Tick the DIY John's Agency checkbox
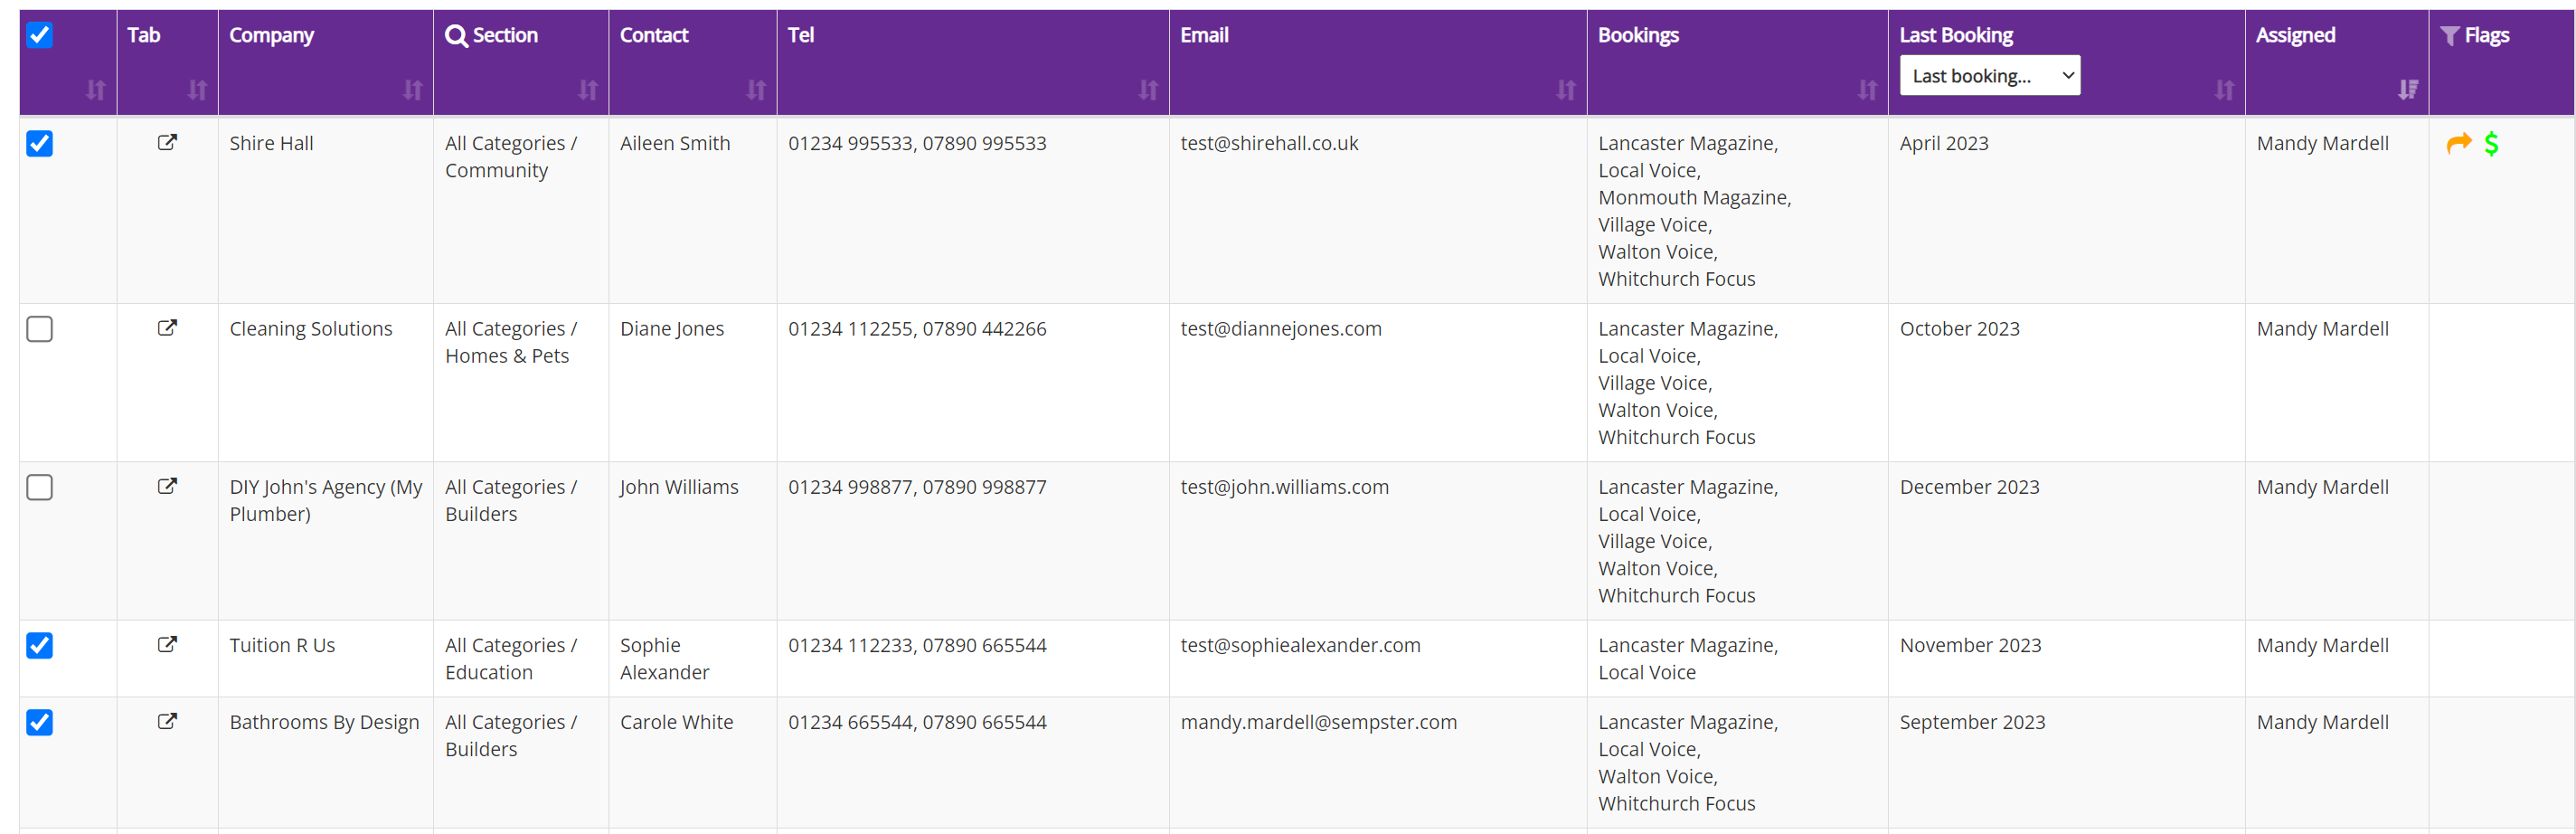Viewport: 2576px width, 834px height. click(39, 487)
